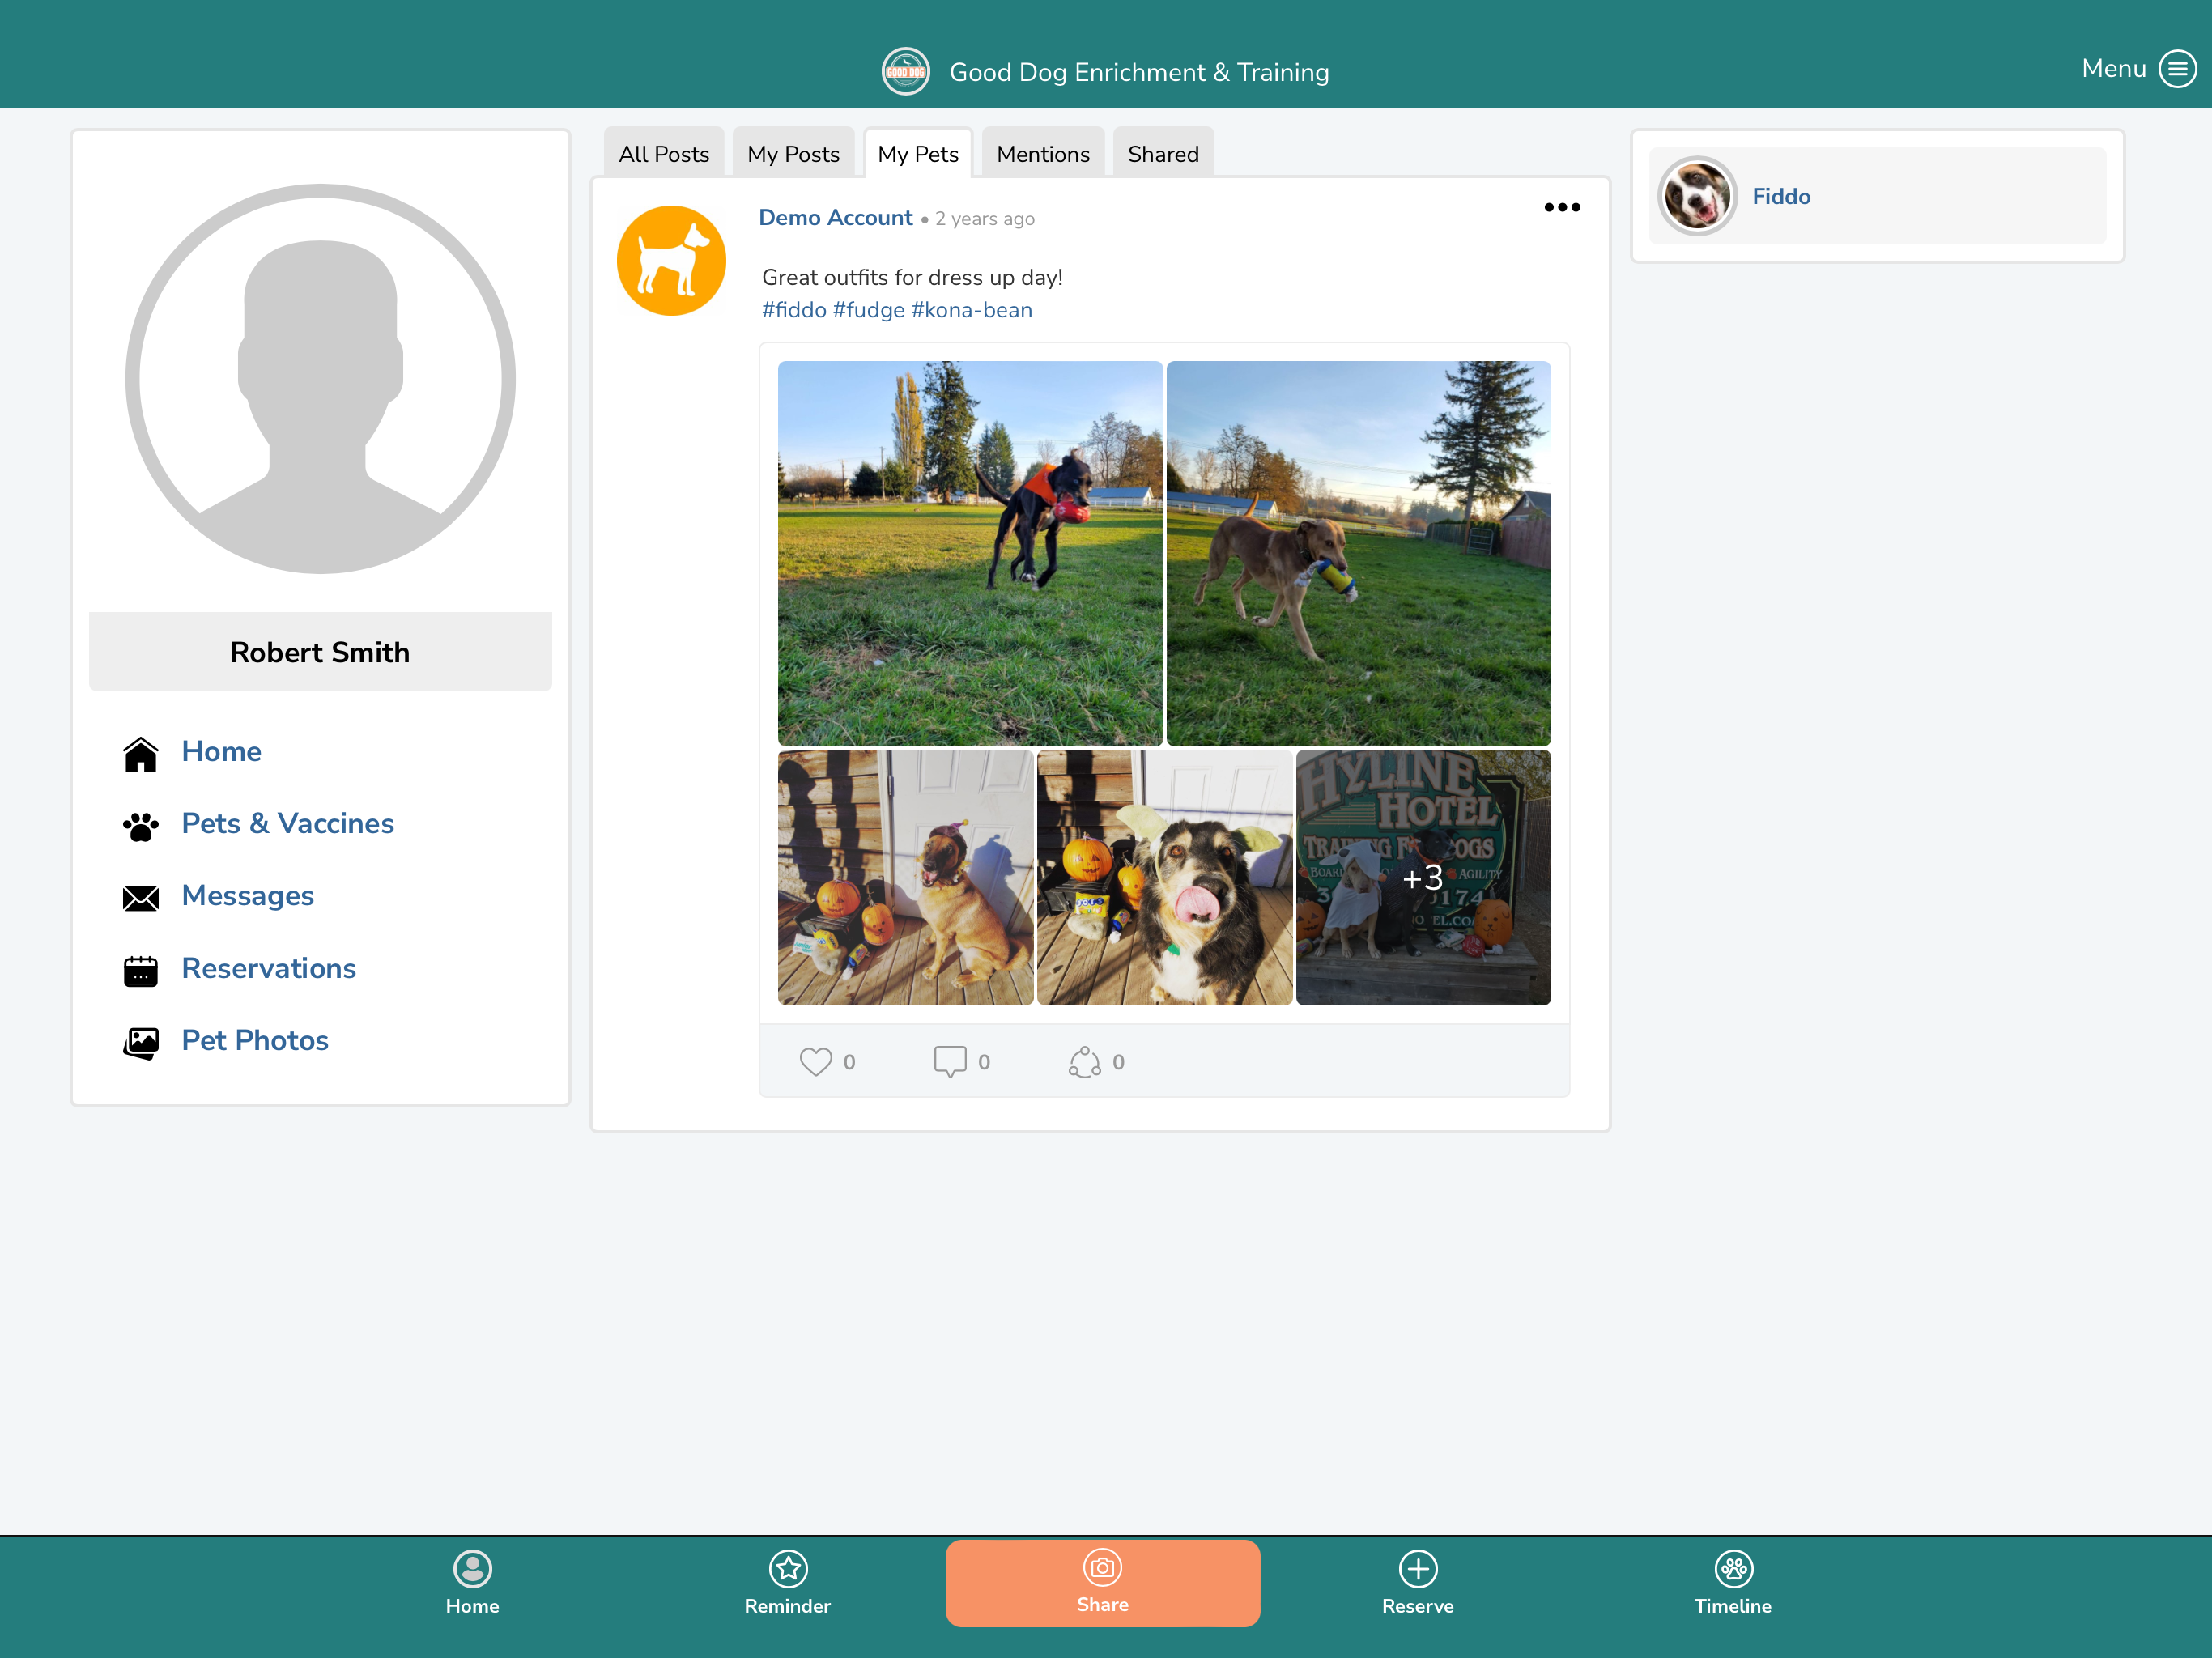Click the #fudge hashtag

[868, 310]
